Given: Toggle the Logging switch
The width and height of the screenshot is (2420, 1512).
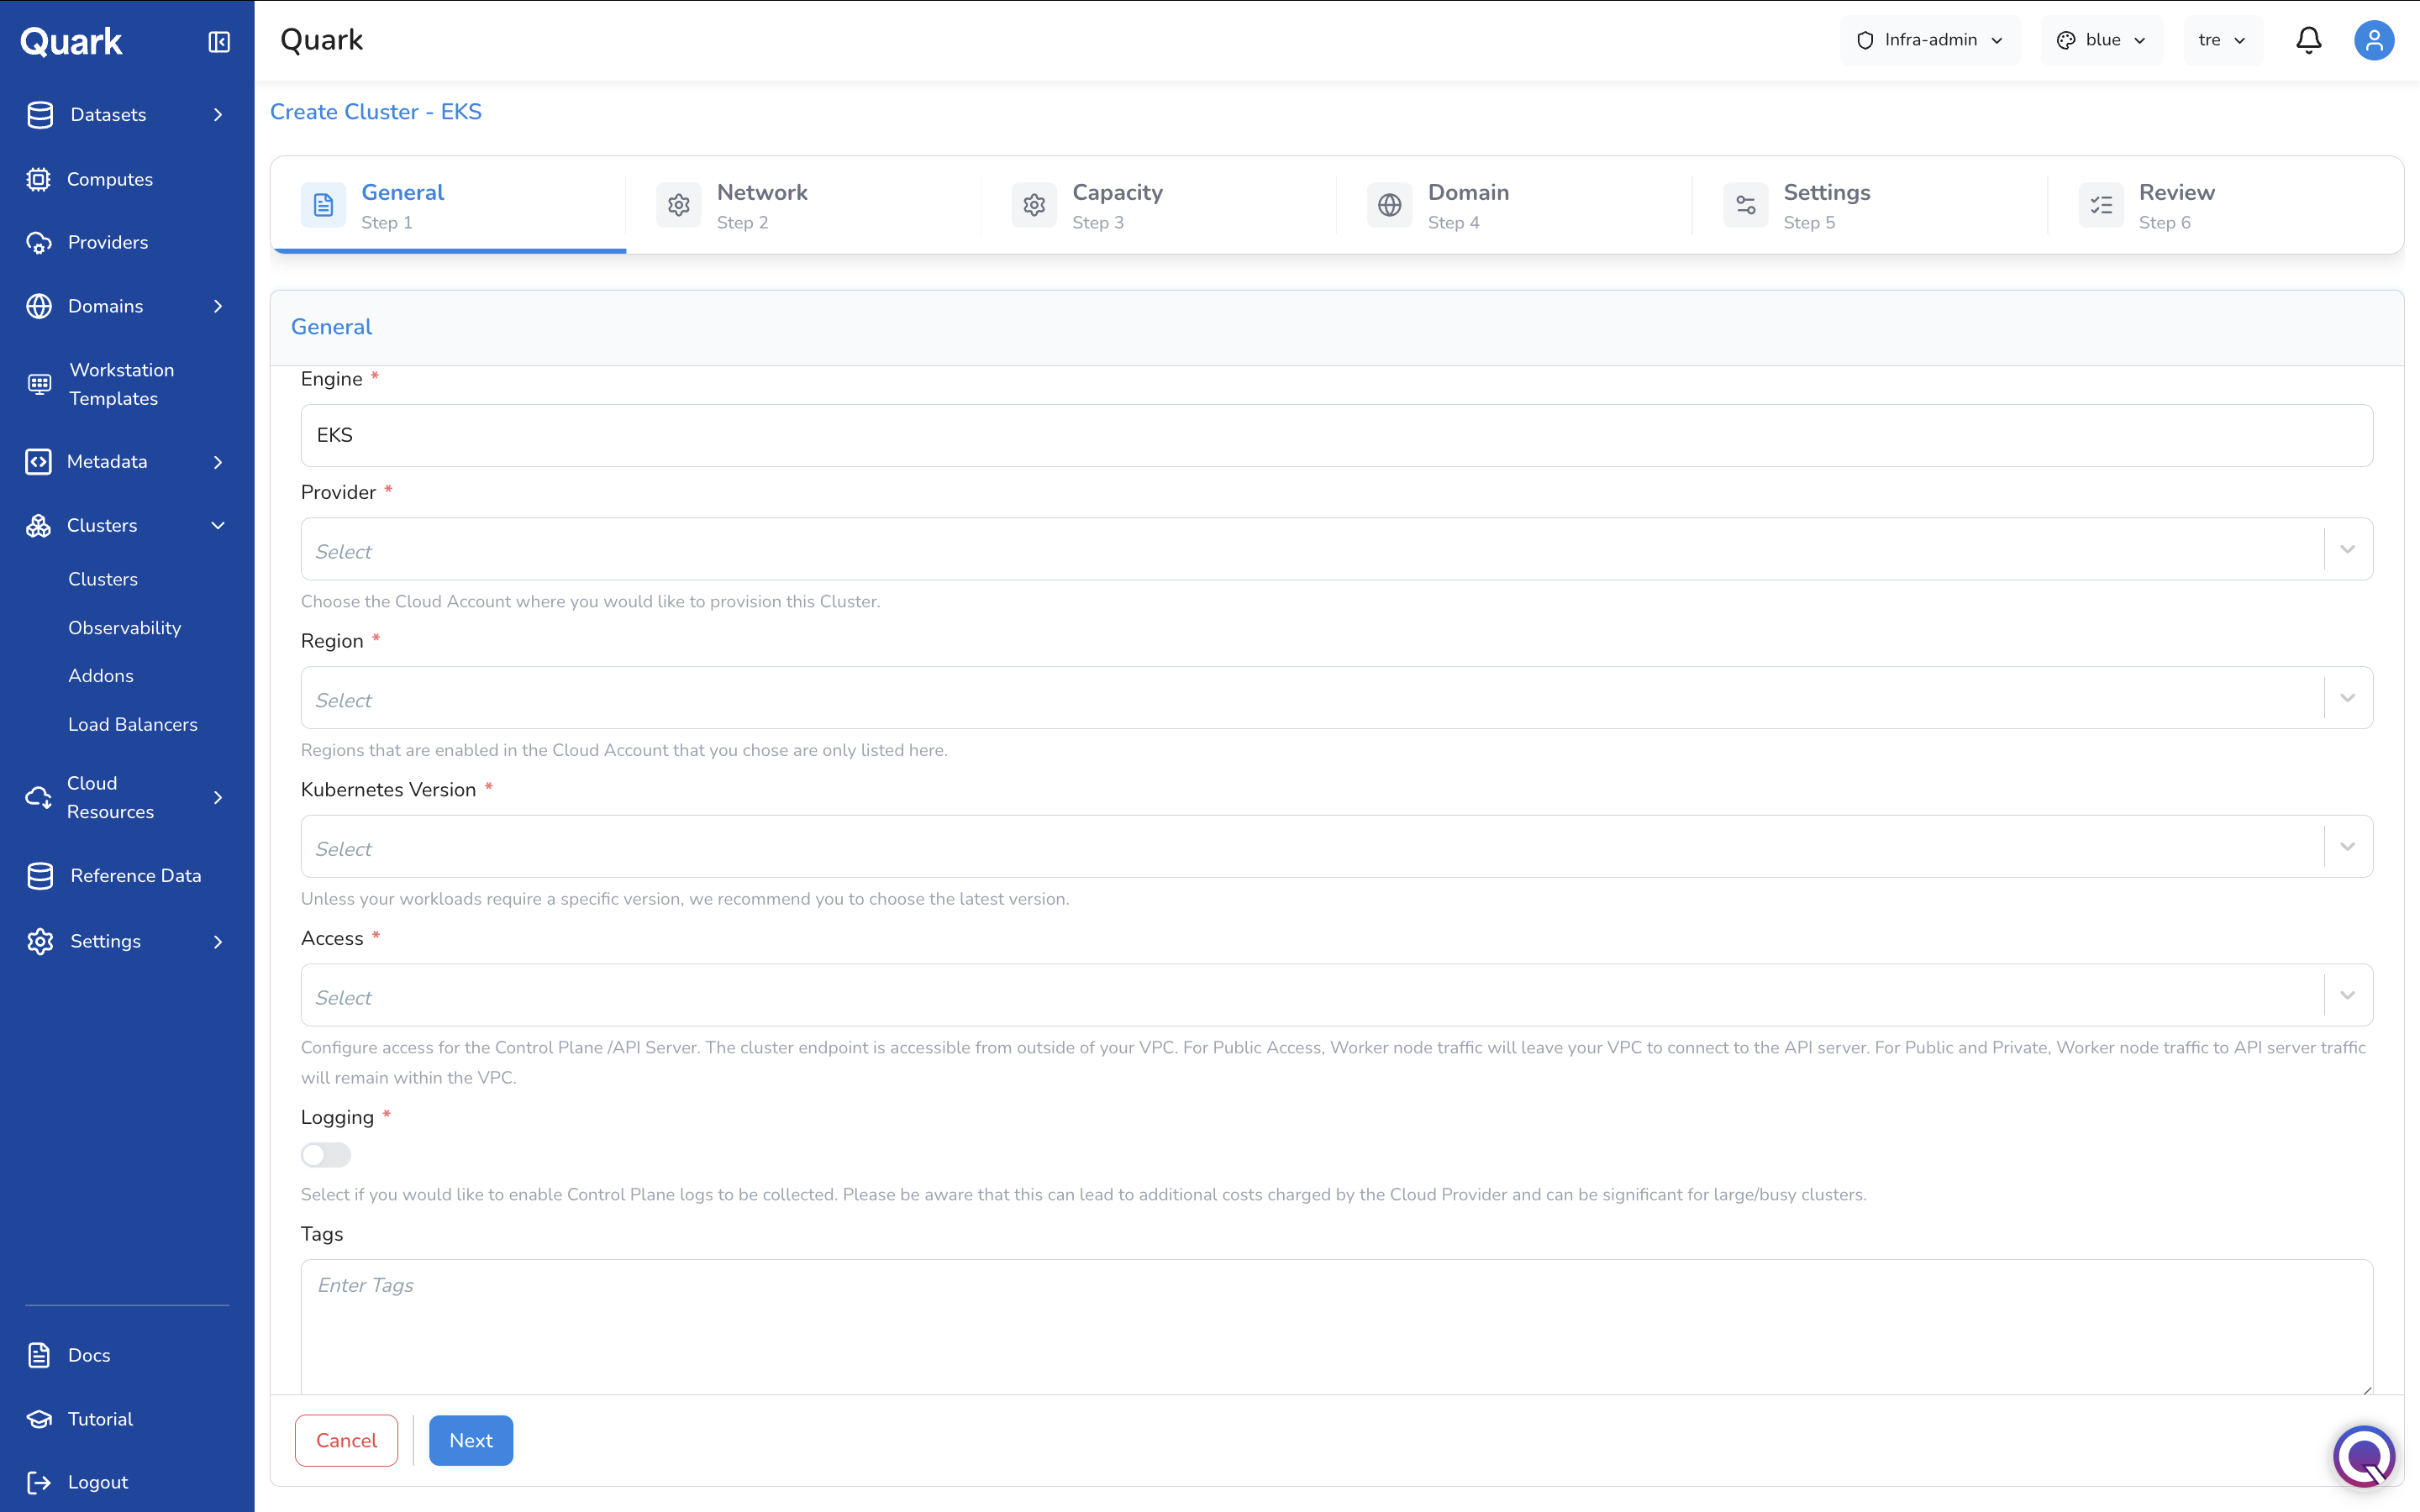Looking at the screenshot, I should click(x=326, y=1155).
